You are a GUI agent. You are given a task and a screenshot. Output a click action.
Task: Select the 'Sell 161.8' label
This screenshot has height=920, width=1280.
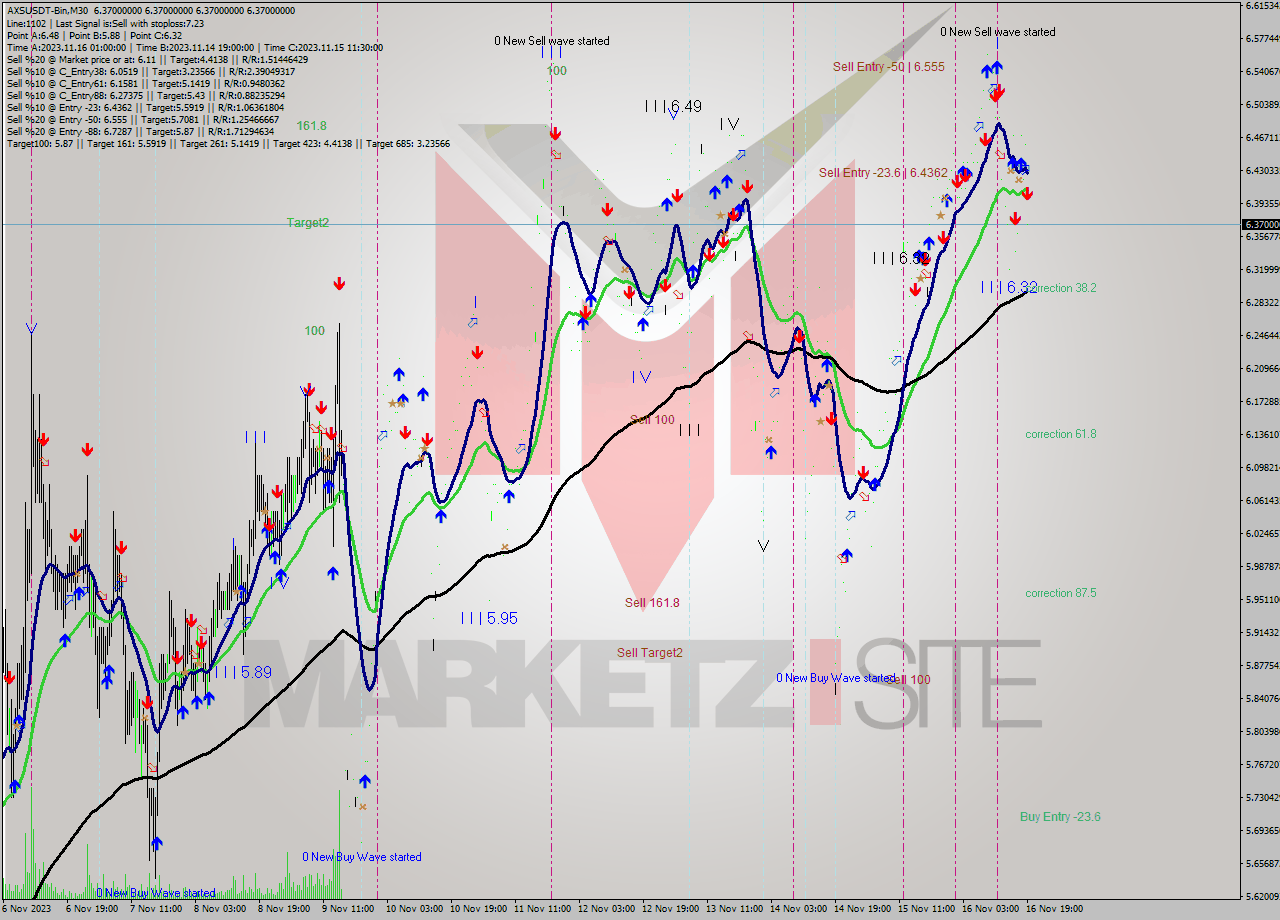[x=652, y=603]
